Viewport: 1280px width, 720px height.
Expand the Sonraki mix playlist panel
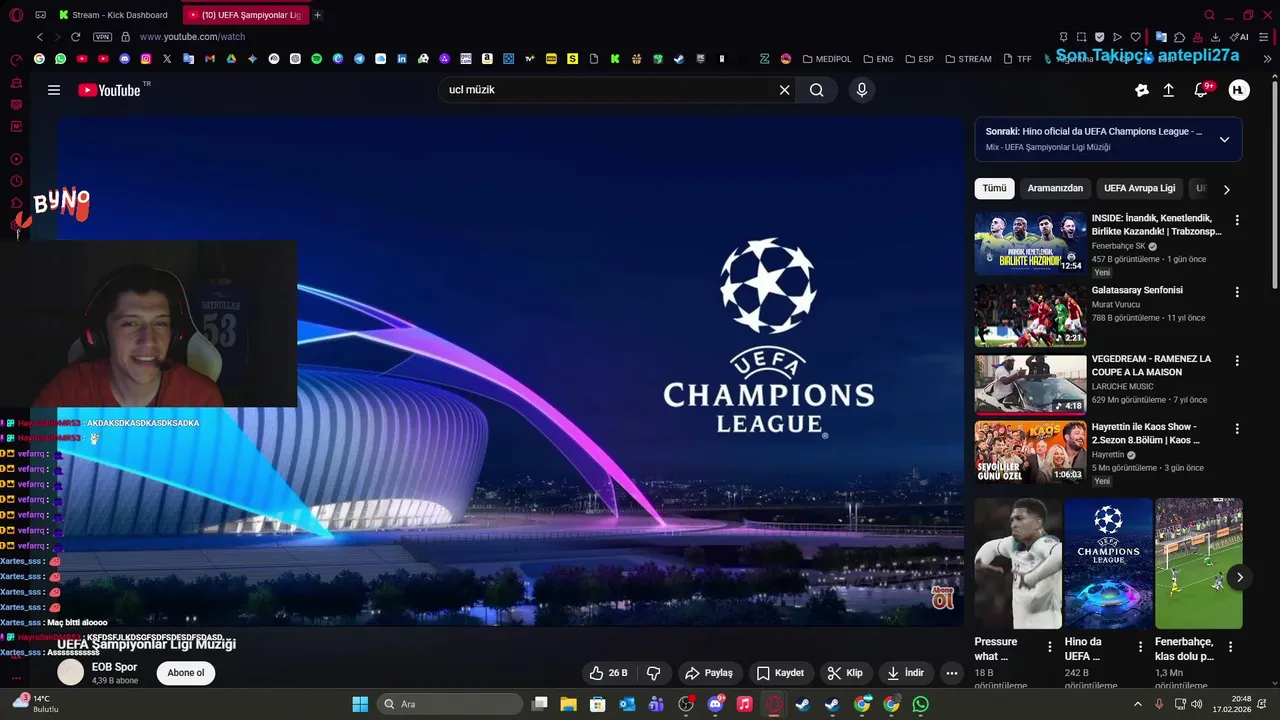[1224, 140]
